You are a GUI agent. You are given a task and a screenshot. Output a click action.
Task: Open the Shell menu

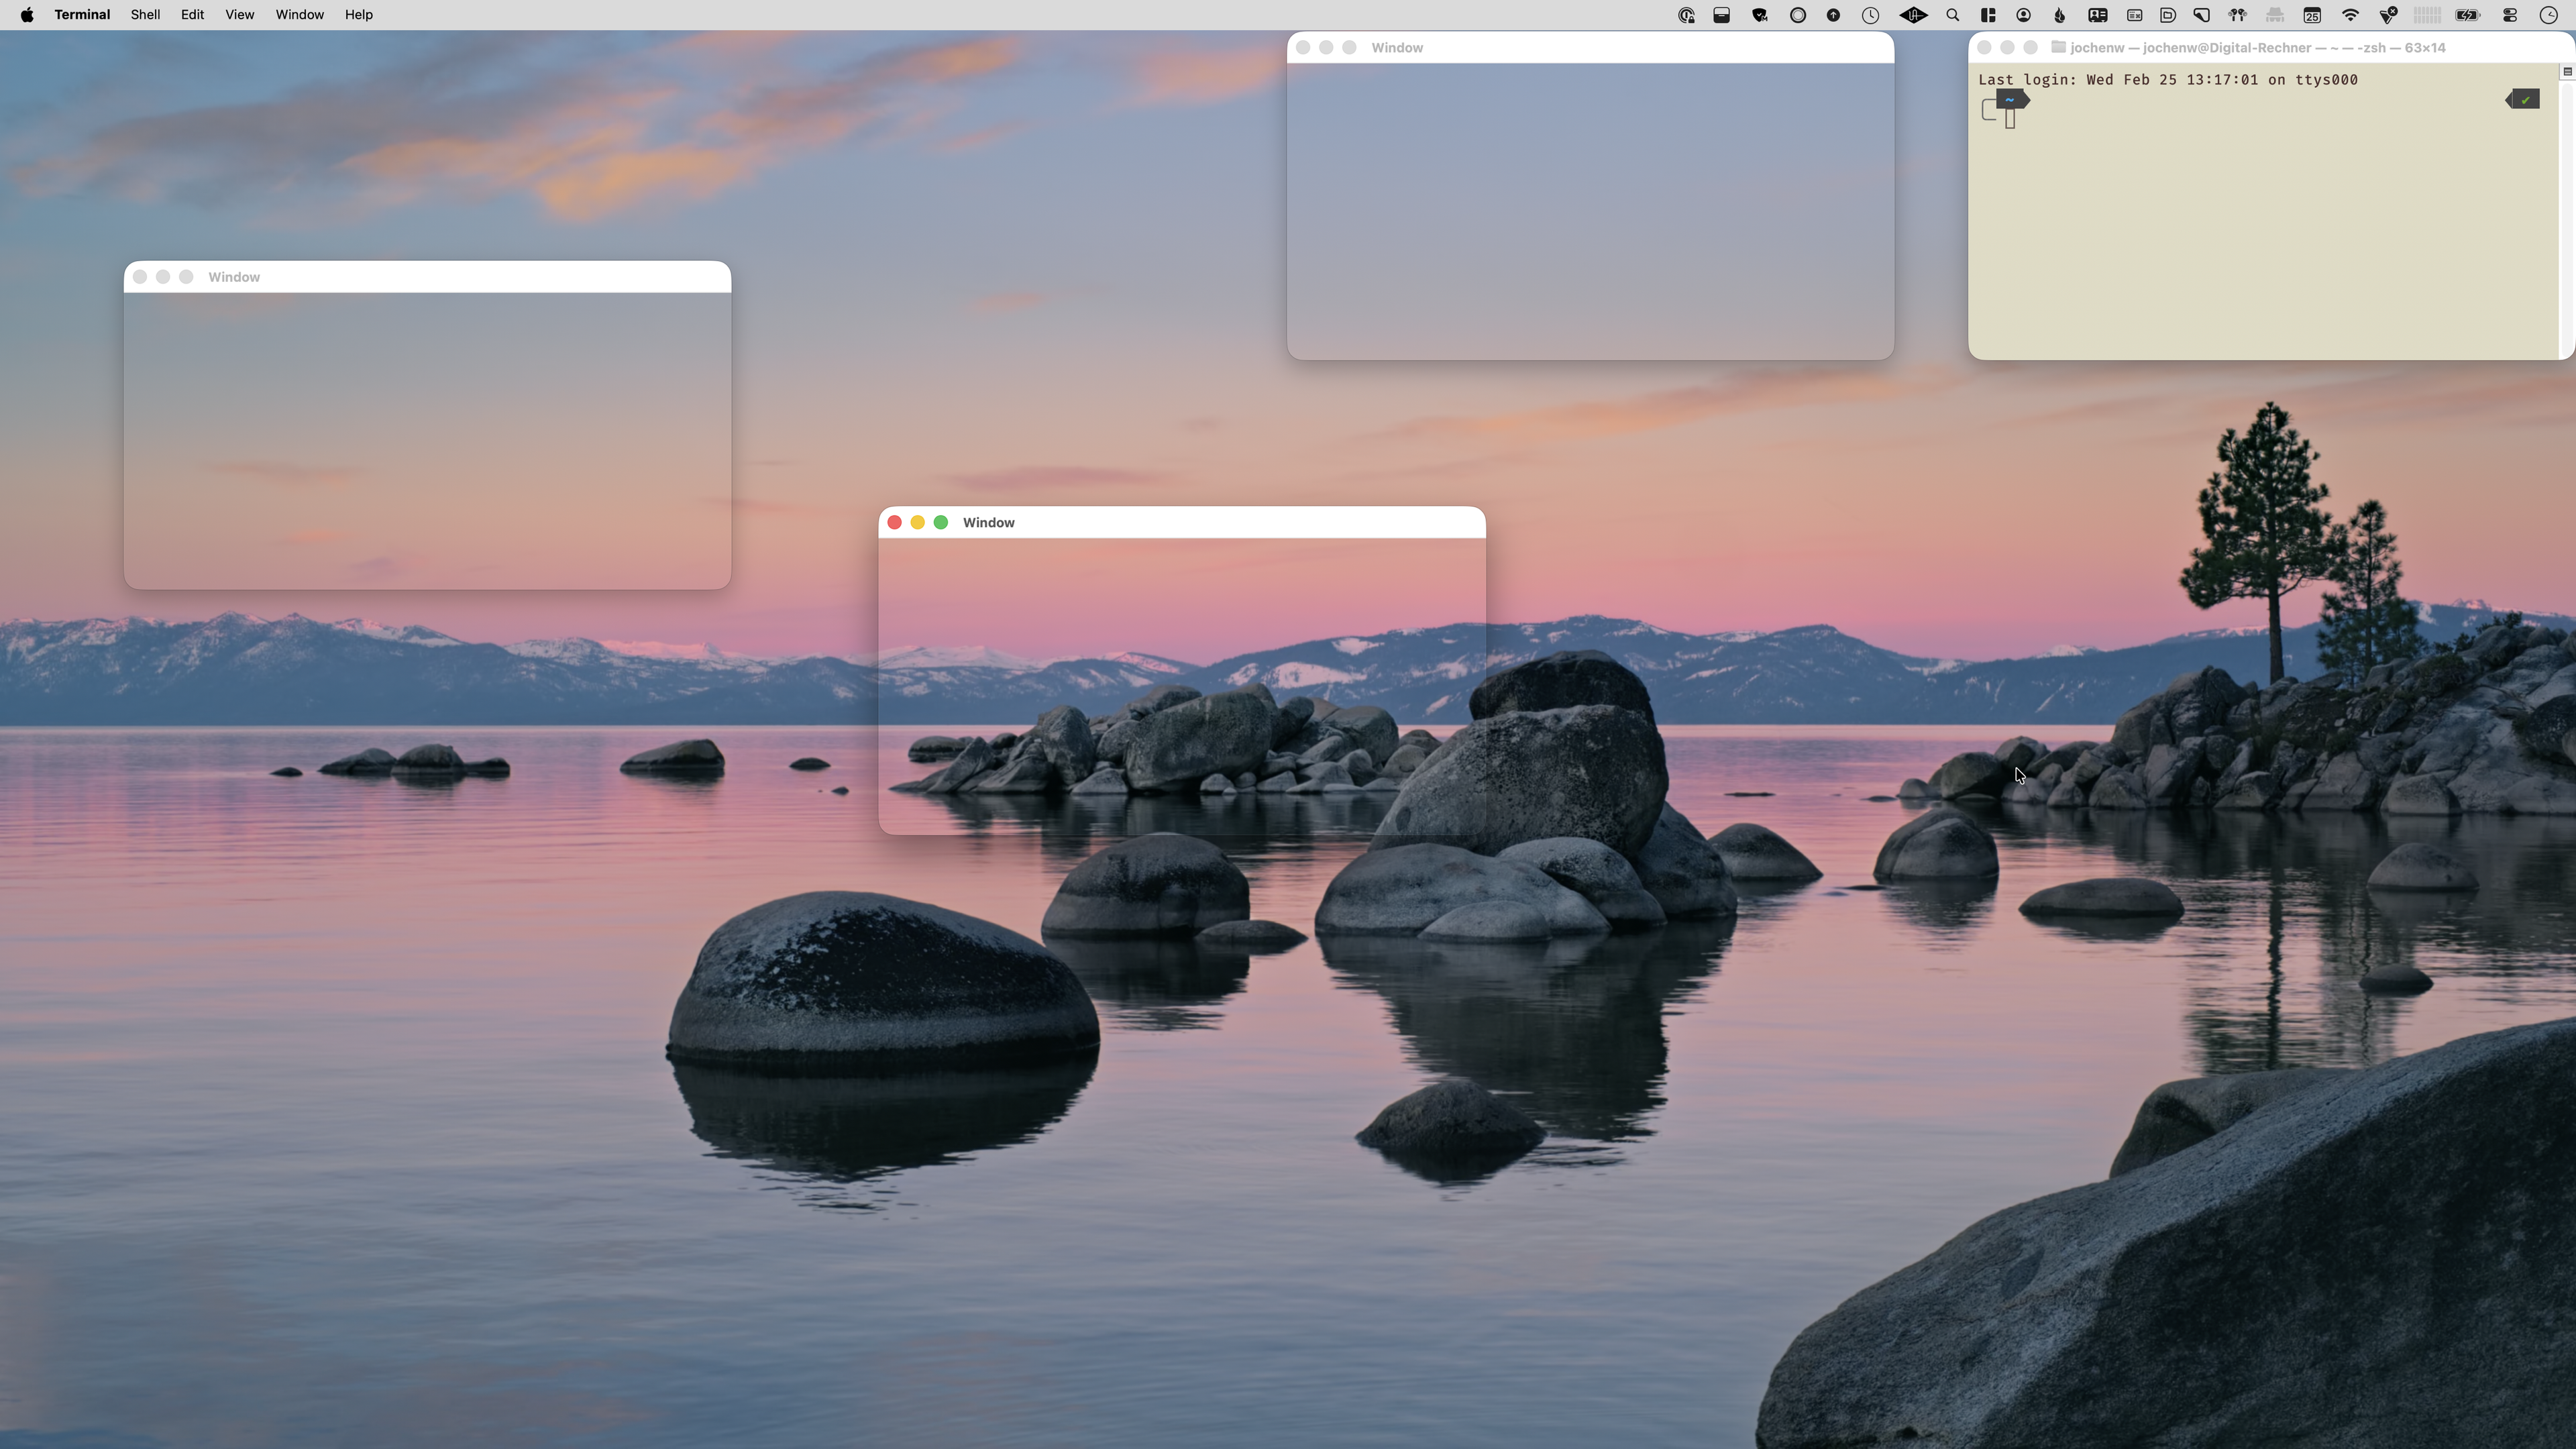(x=145, y=15)
